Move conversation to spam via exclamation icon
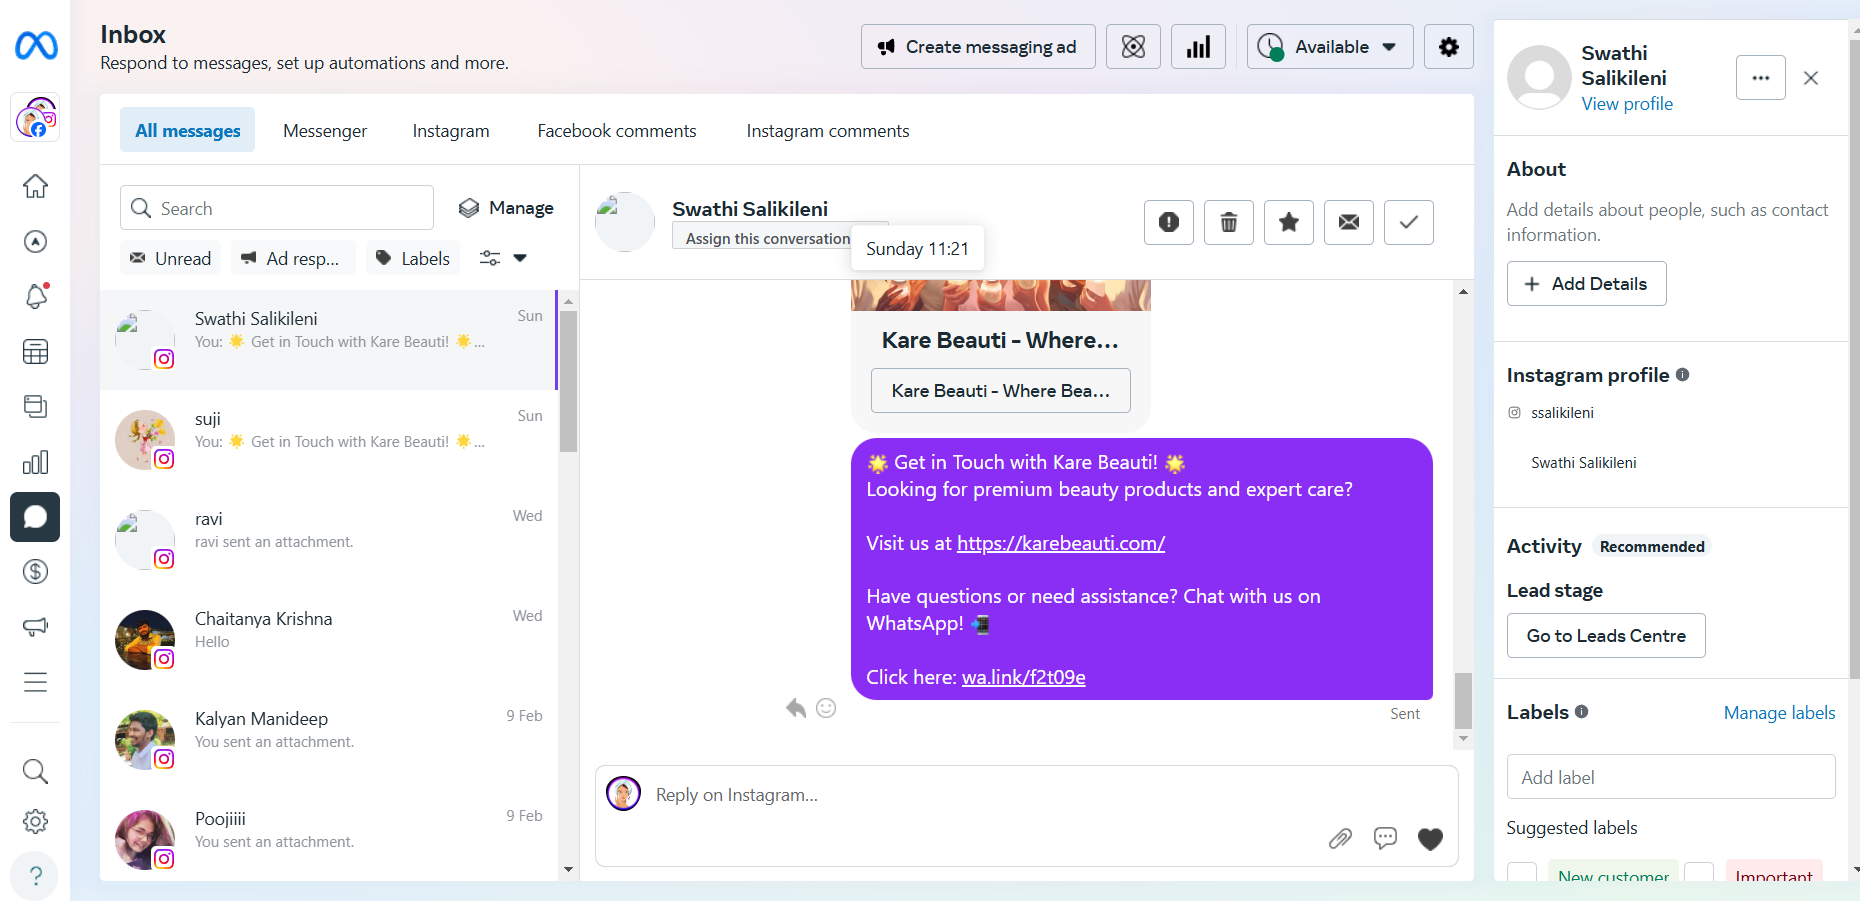 point(1168,222)
